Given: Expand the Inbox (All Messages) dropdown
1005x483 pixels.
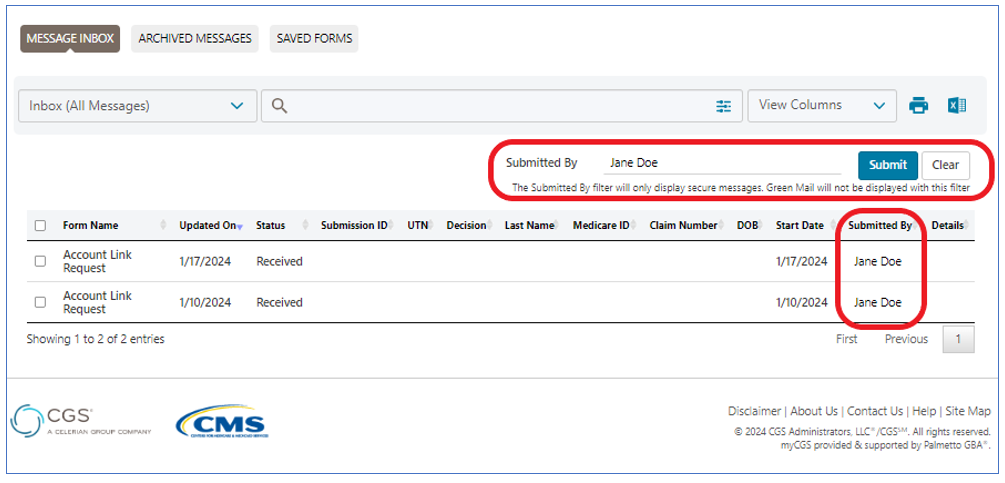Looking at the screenshot, I should click(136, 106).
